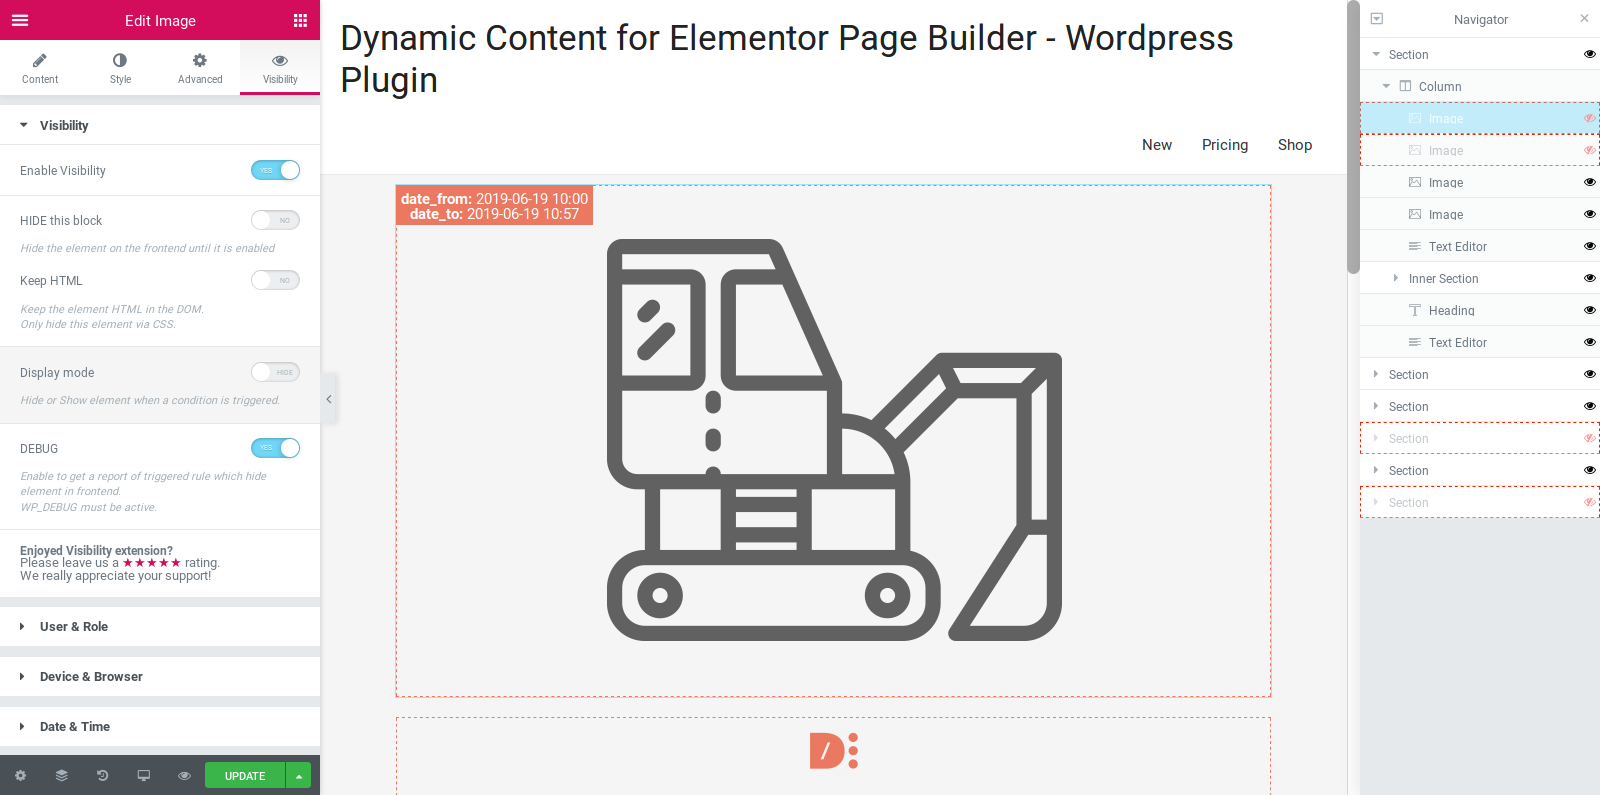This screenshot has width=1600, height=795.
Task: Open Responsive mode monitor icon
Action: click(143, 775)
